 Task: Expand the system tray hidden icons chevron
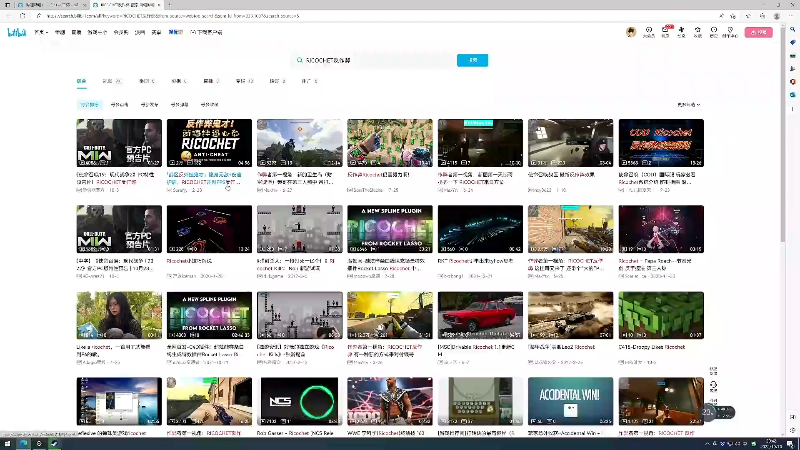(x=707, y=444)
